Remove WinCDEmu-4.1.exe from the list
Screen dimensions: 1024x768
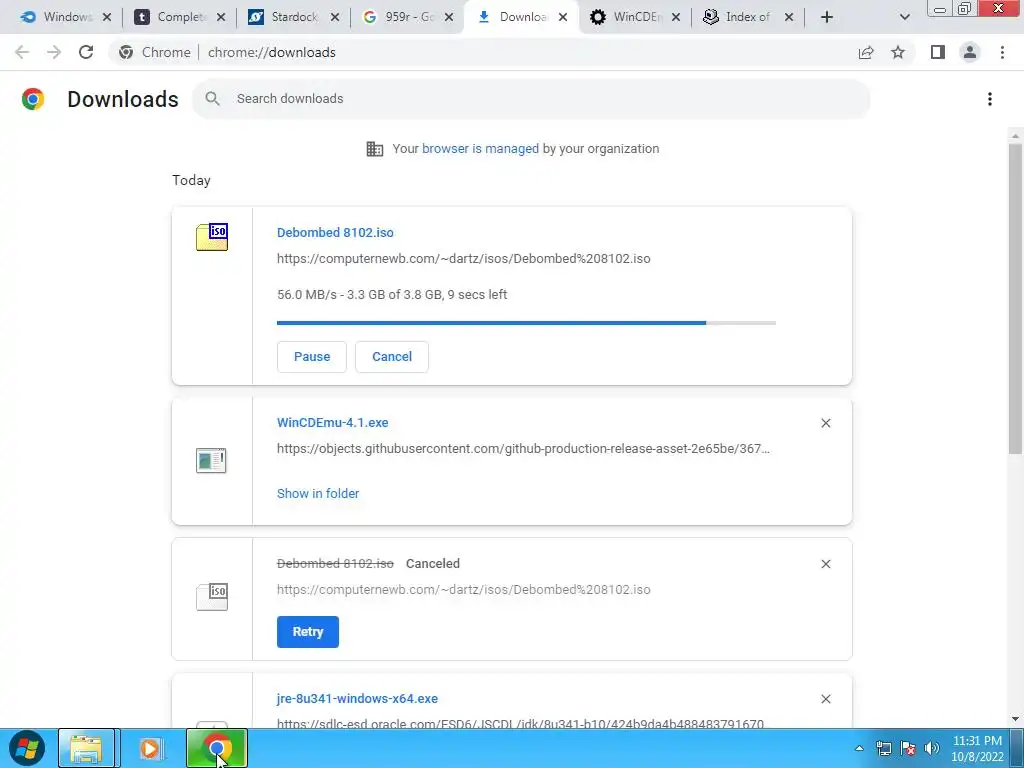(825, 423)
